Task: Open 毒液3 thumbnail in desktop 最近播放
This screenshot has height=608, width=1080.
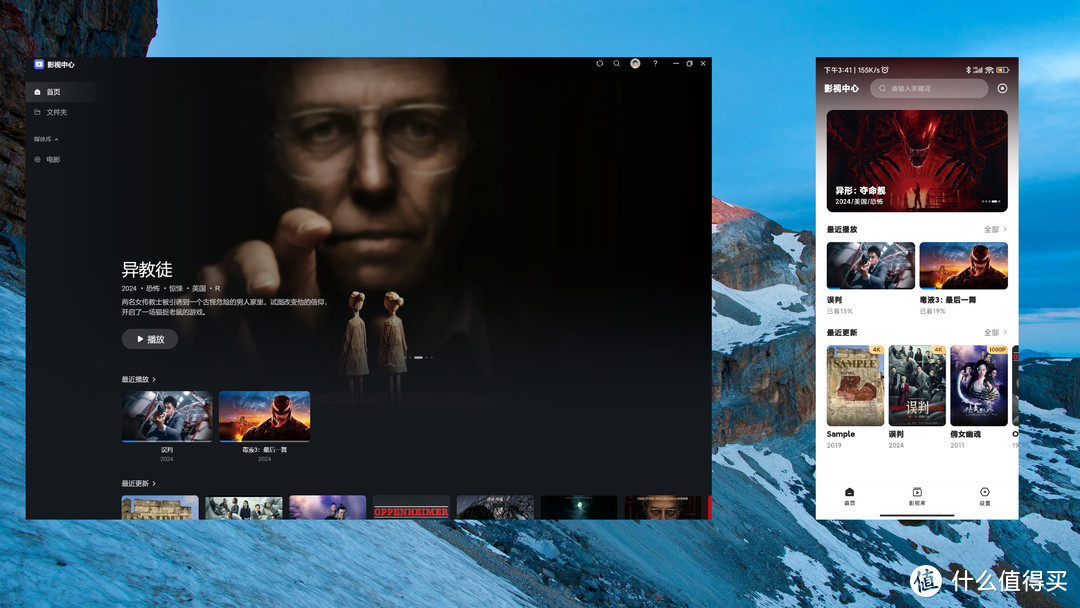Action: coord(264,416)
